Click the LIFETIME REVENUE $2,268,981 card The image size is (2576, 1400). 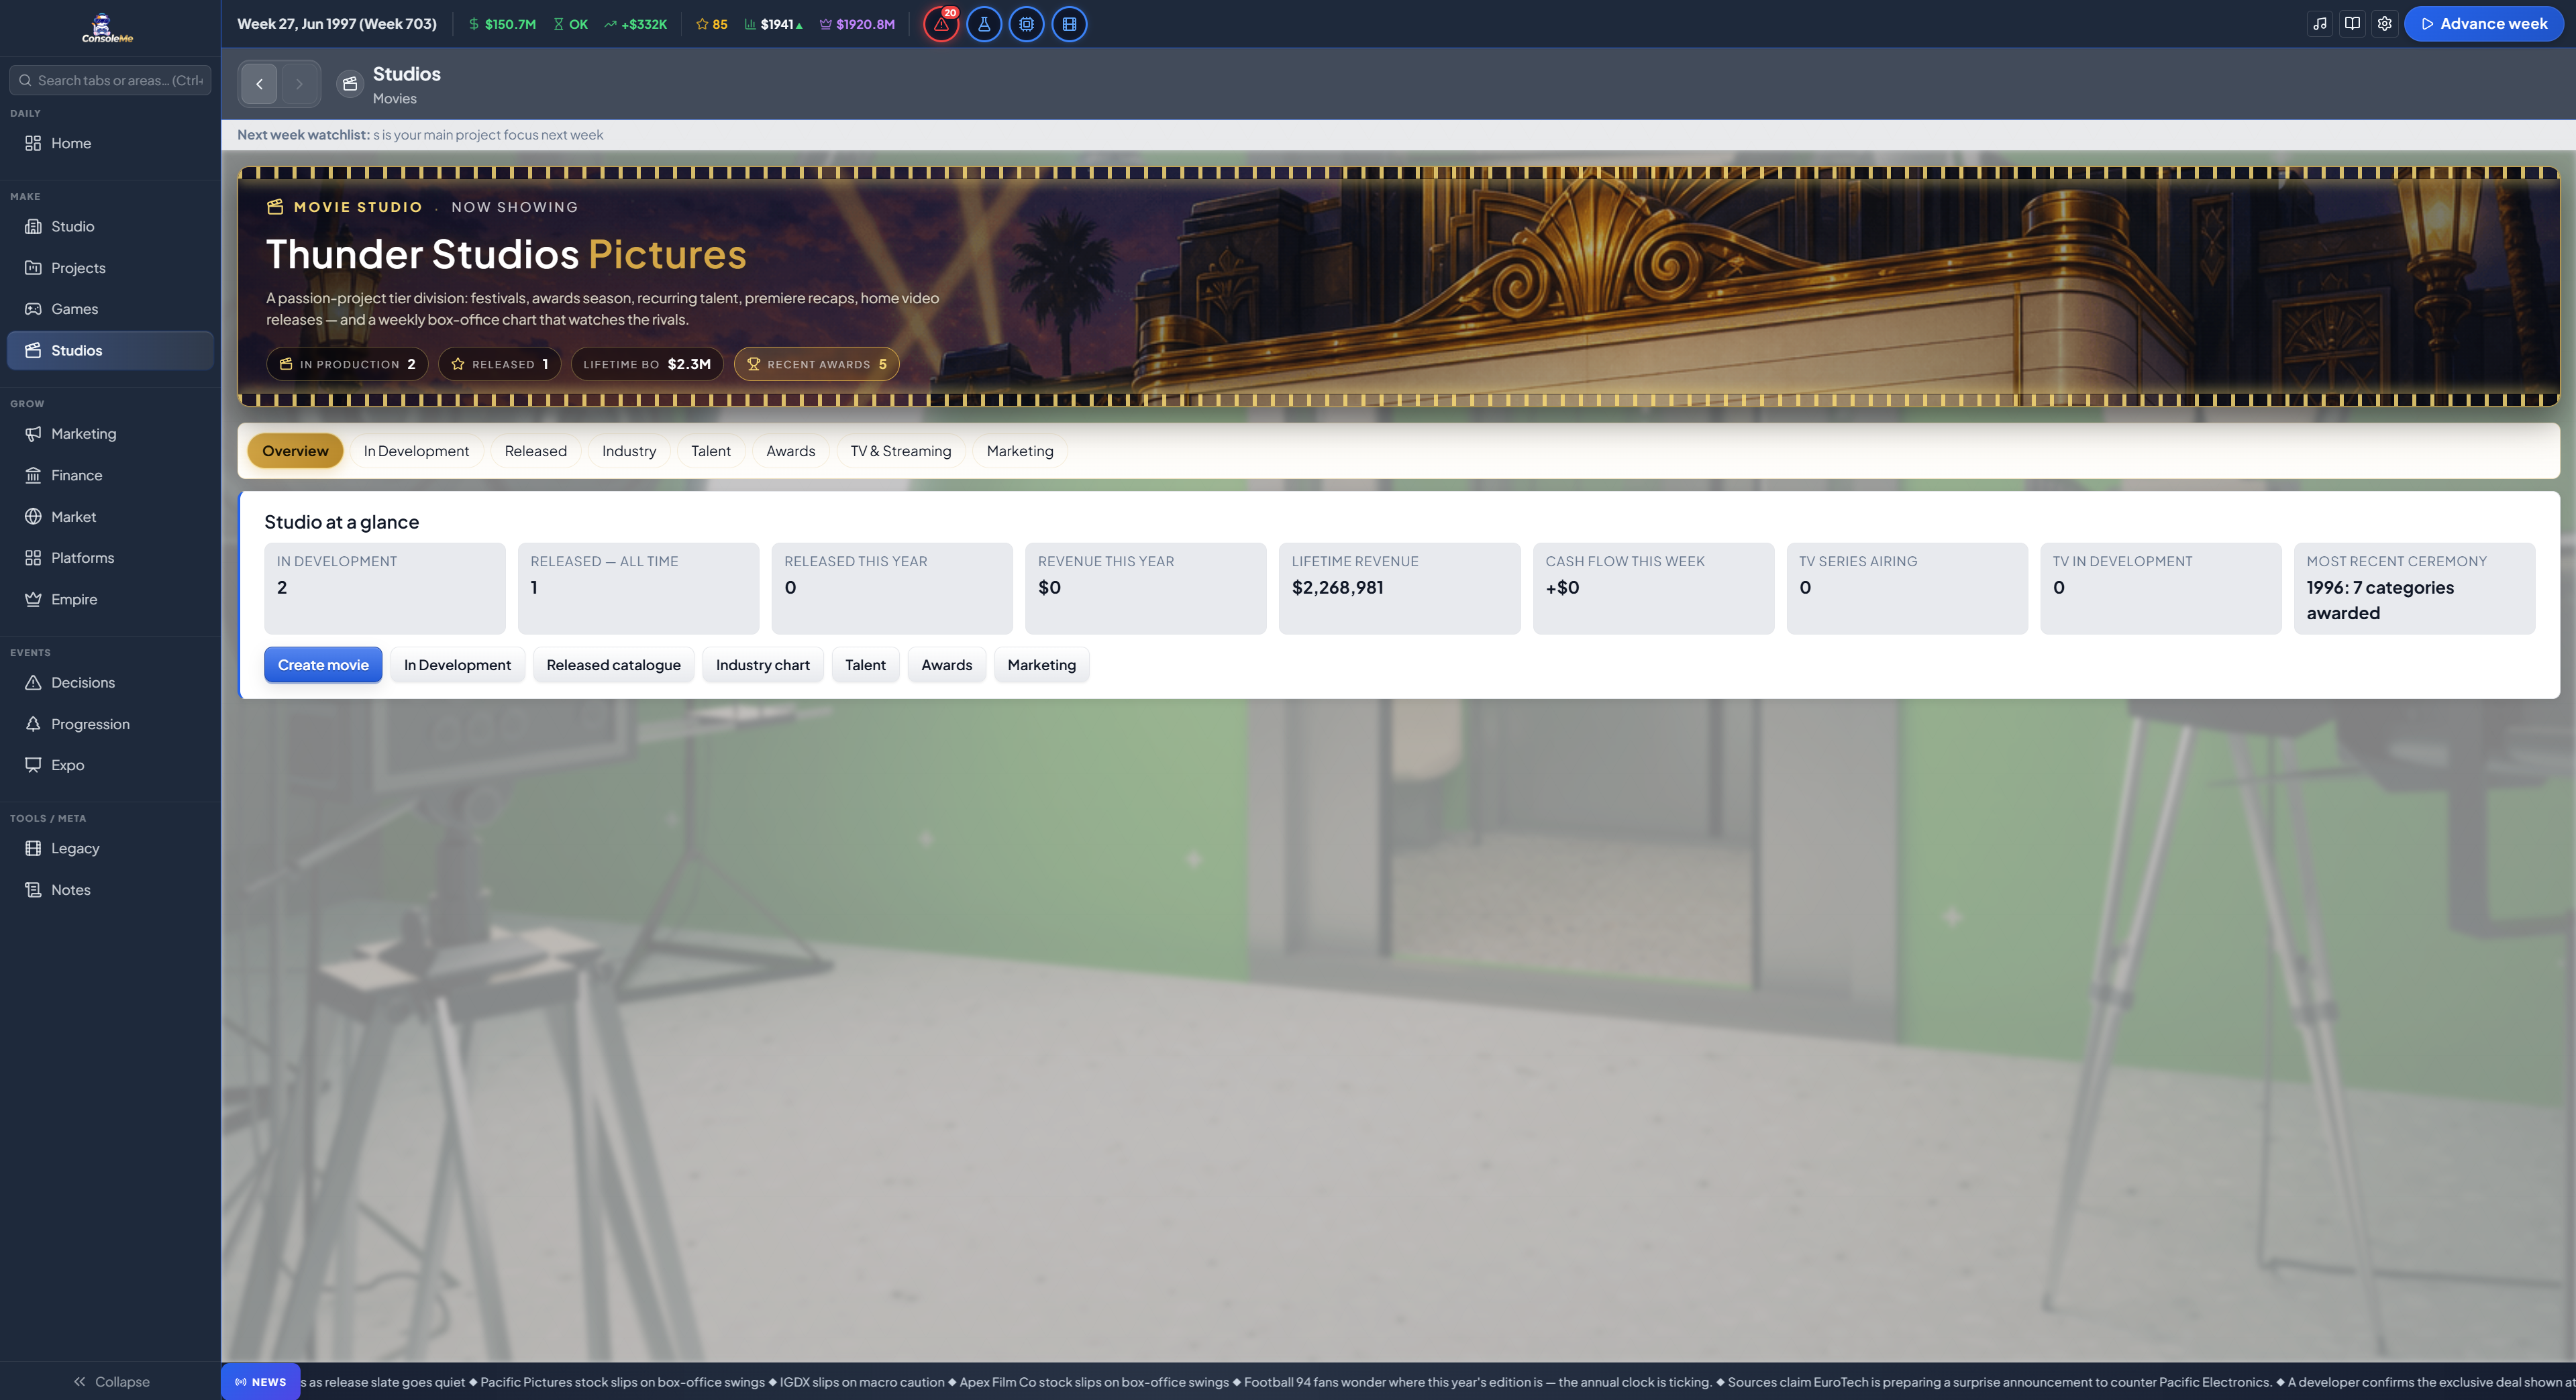coord(1399,588)
